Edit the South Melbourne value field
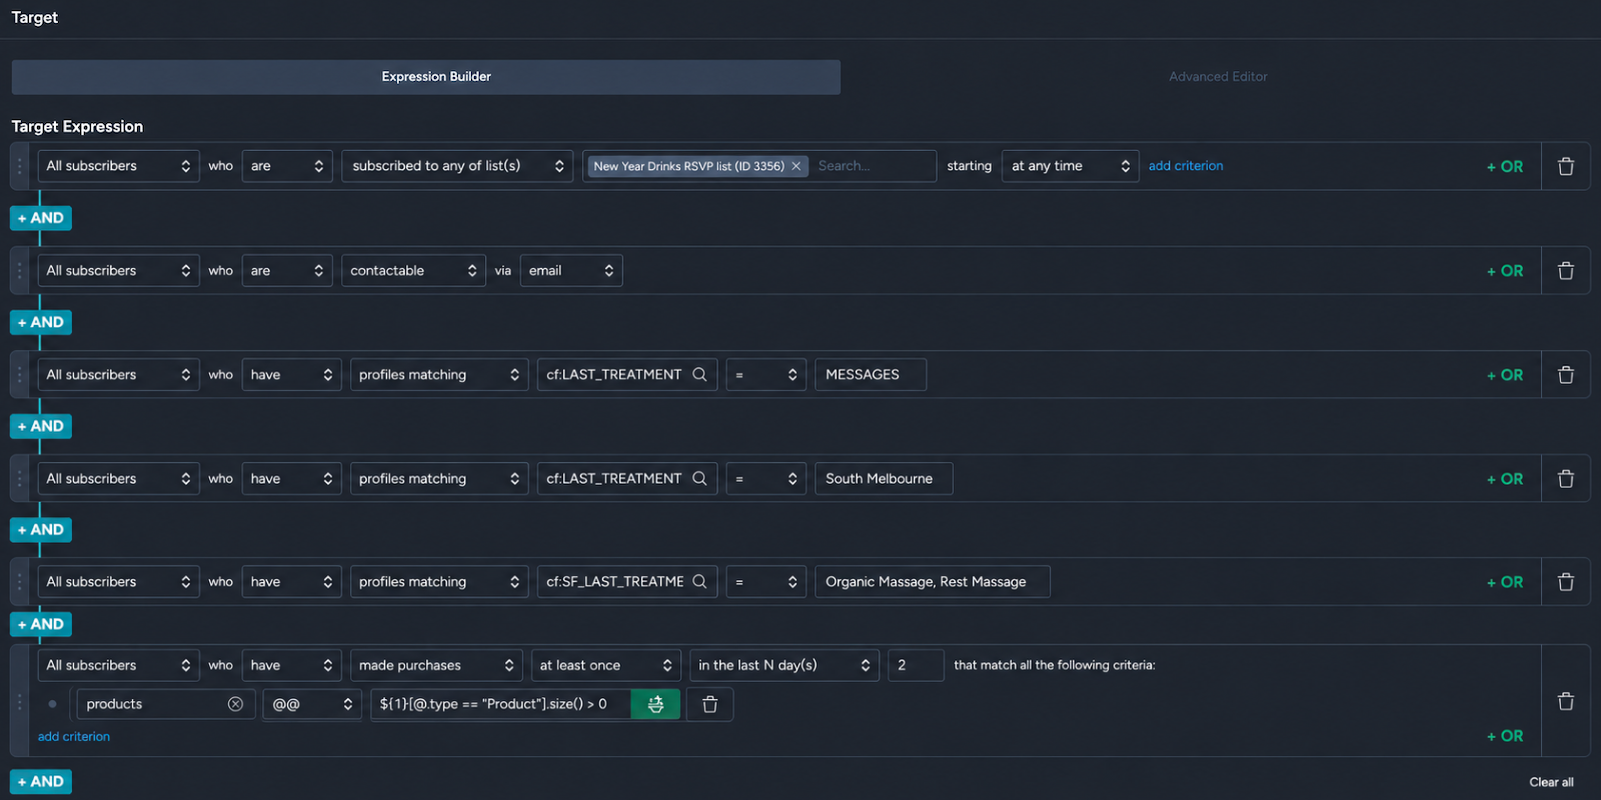This screenshot has width=1601, height=800. point(883,479)
